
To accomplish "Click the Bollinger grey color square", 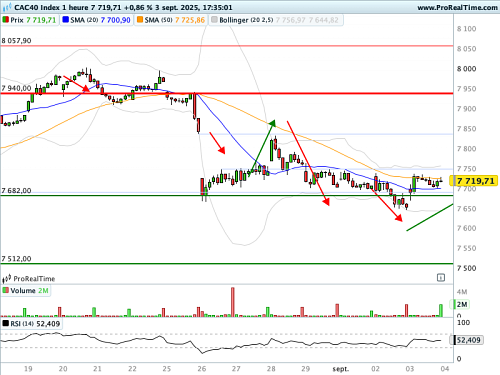I will pyautogui.click(x=214, y=20).
